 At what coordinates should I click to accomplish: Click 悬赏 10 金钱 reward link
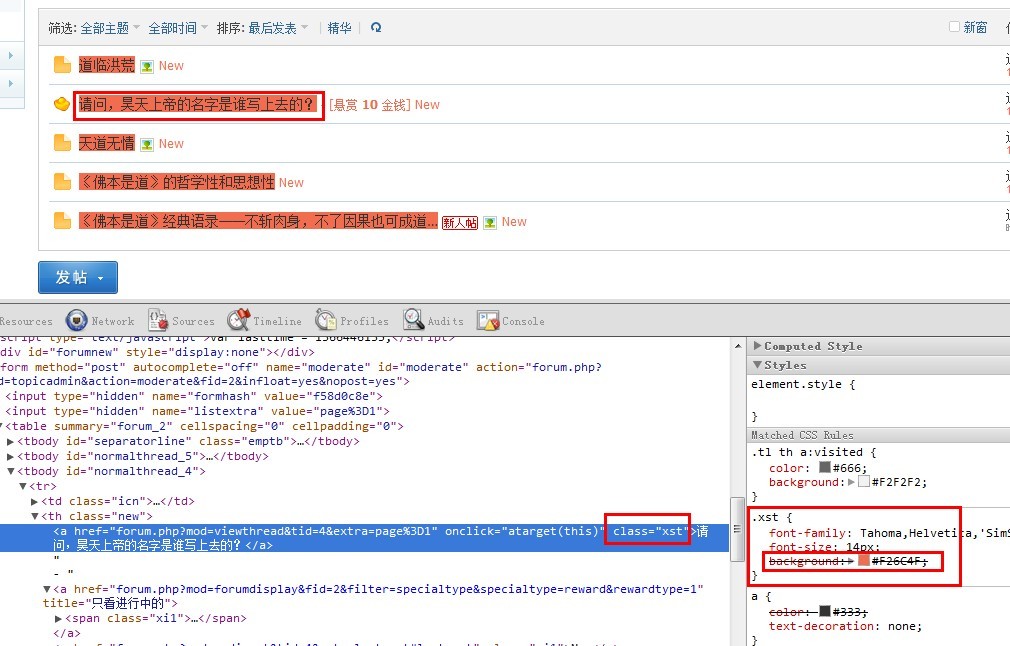(370, 105)
